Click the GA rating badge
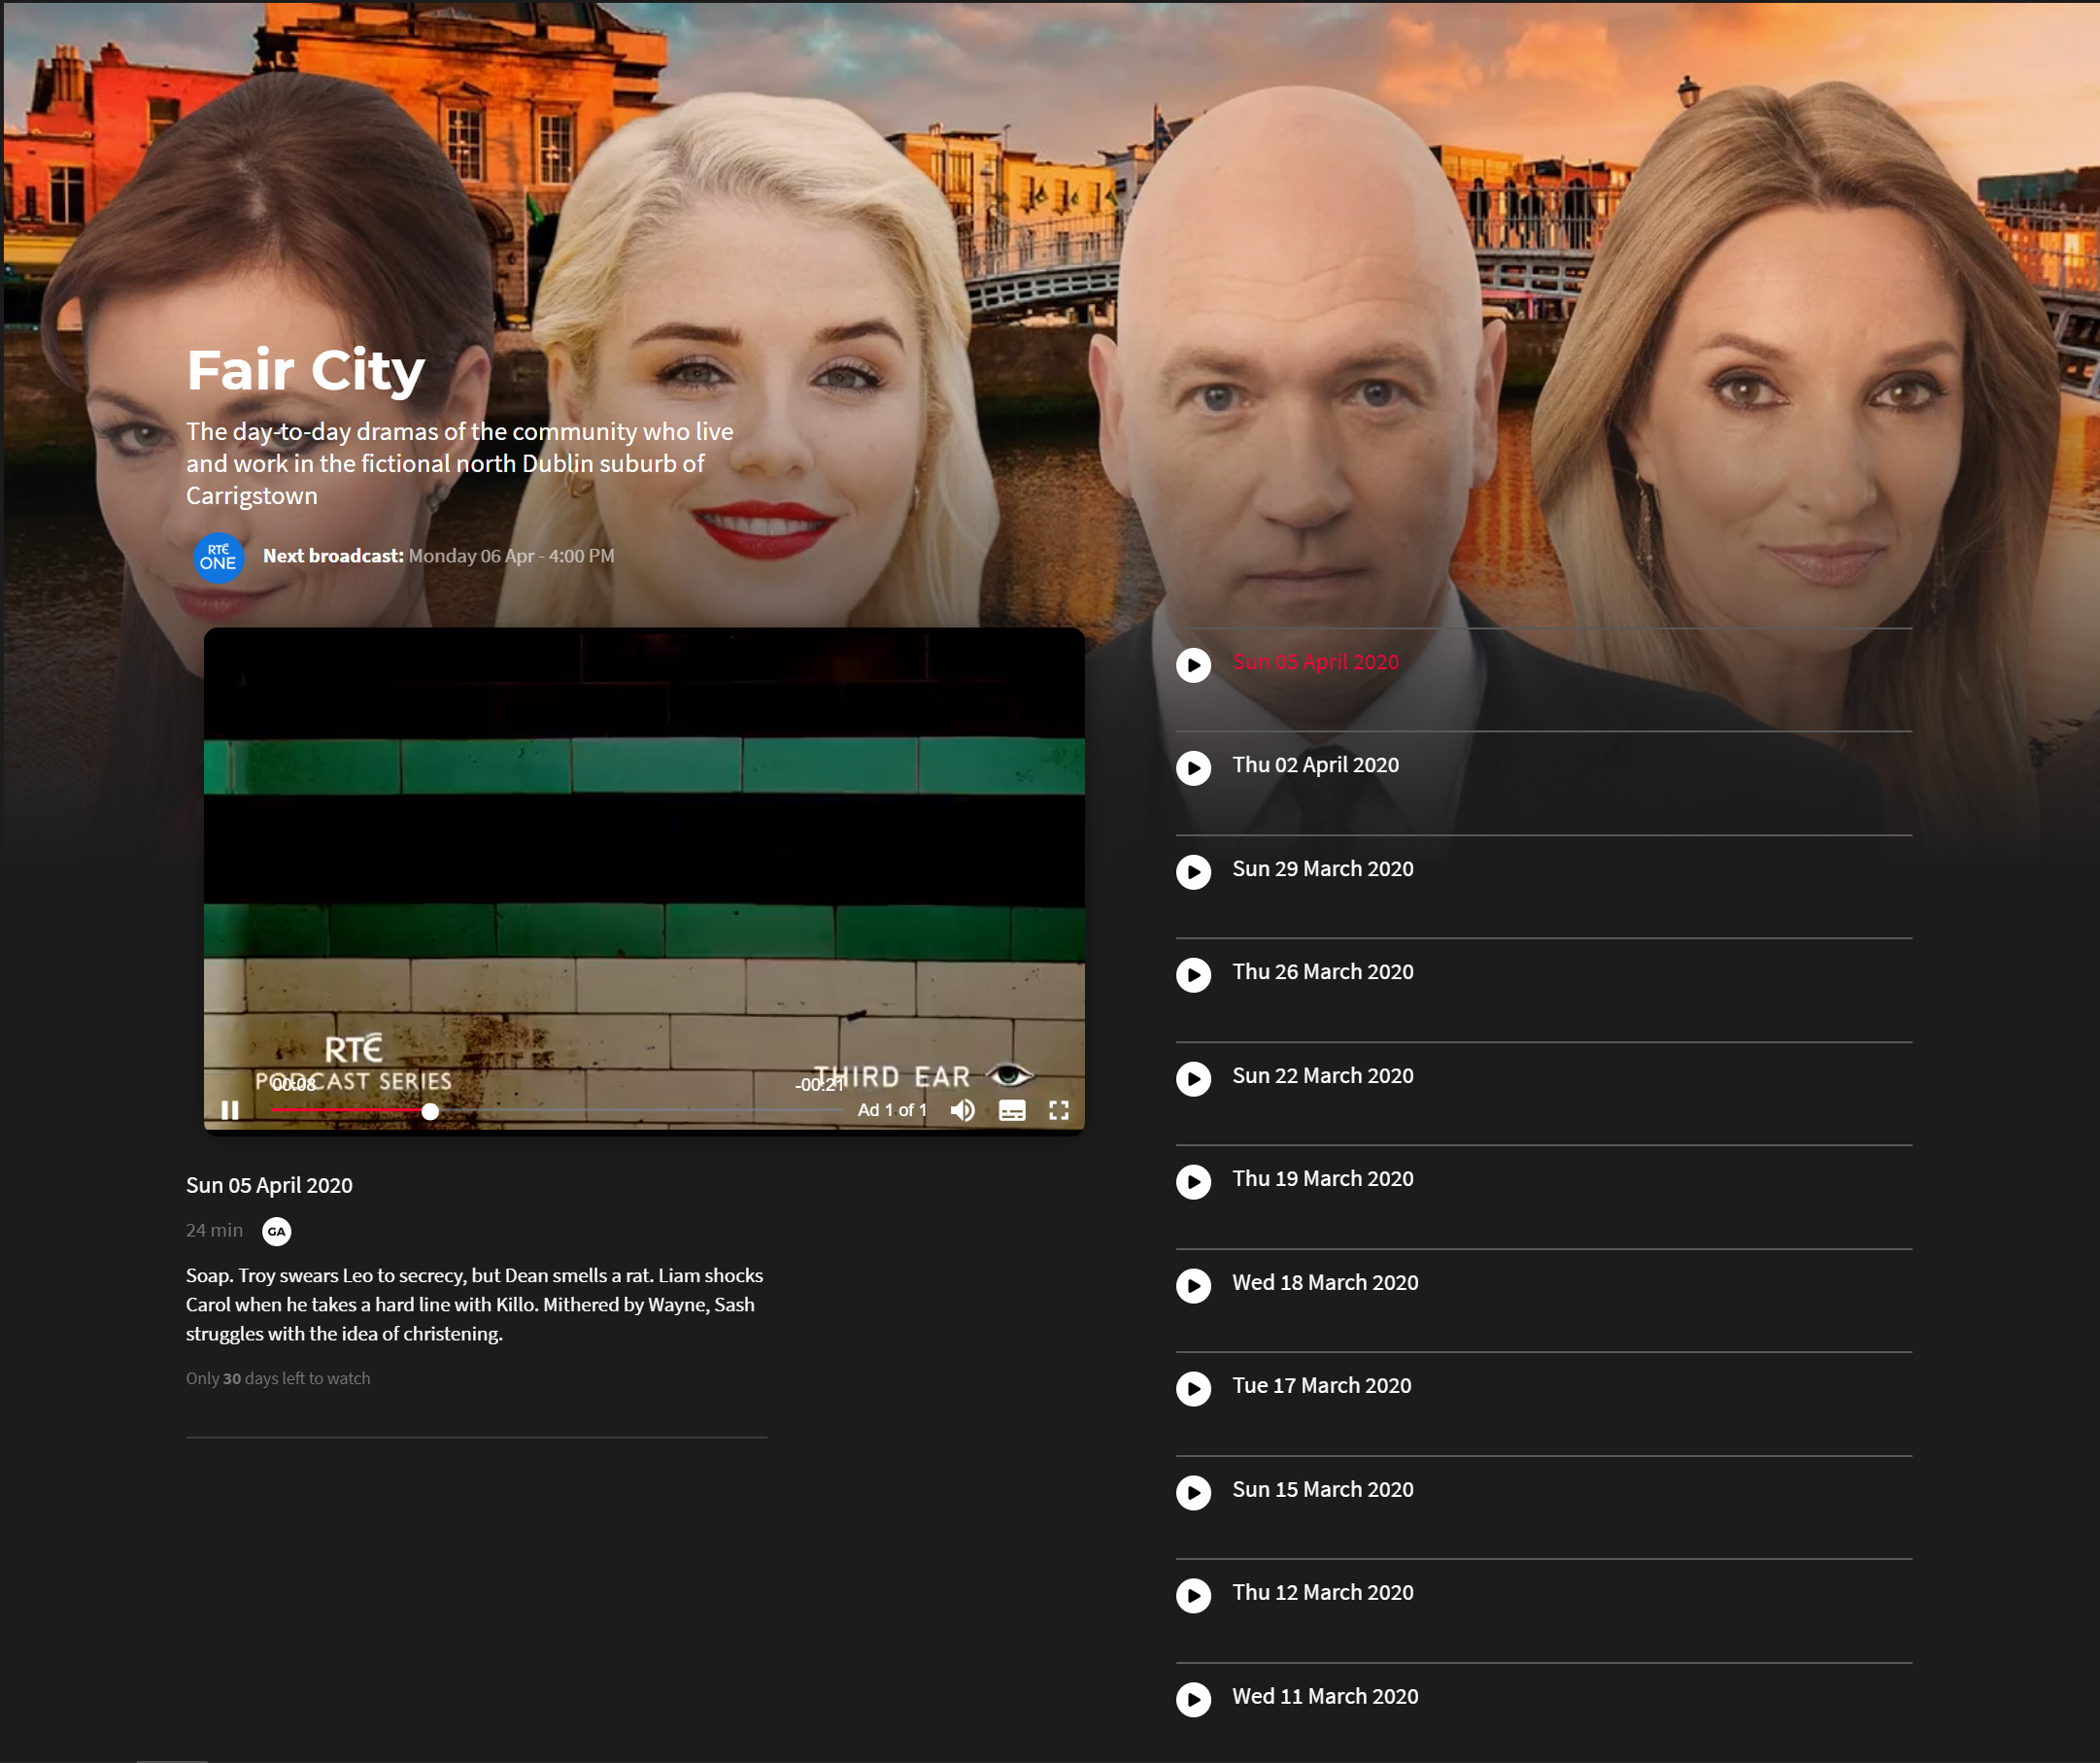2100x1763 pixels. (x=277, y=1231)
